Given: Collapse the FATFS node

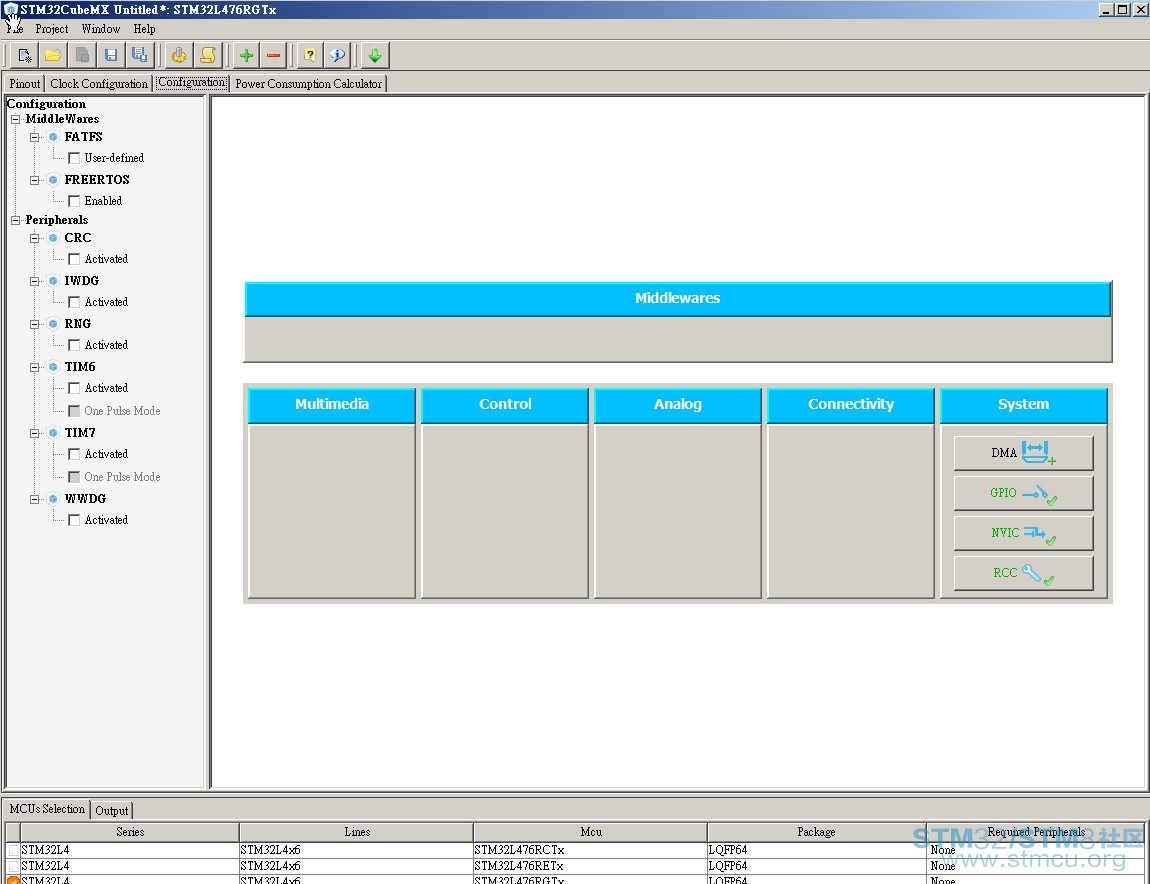Looking at the screenshot, I should [34, 137].
